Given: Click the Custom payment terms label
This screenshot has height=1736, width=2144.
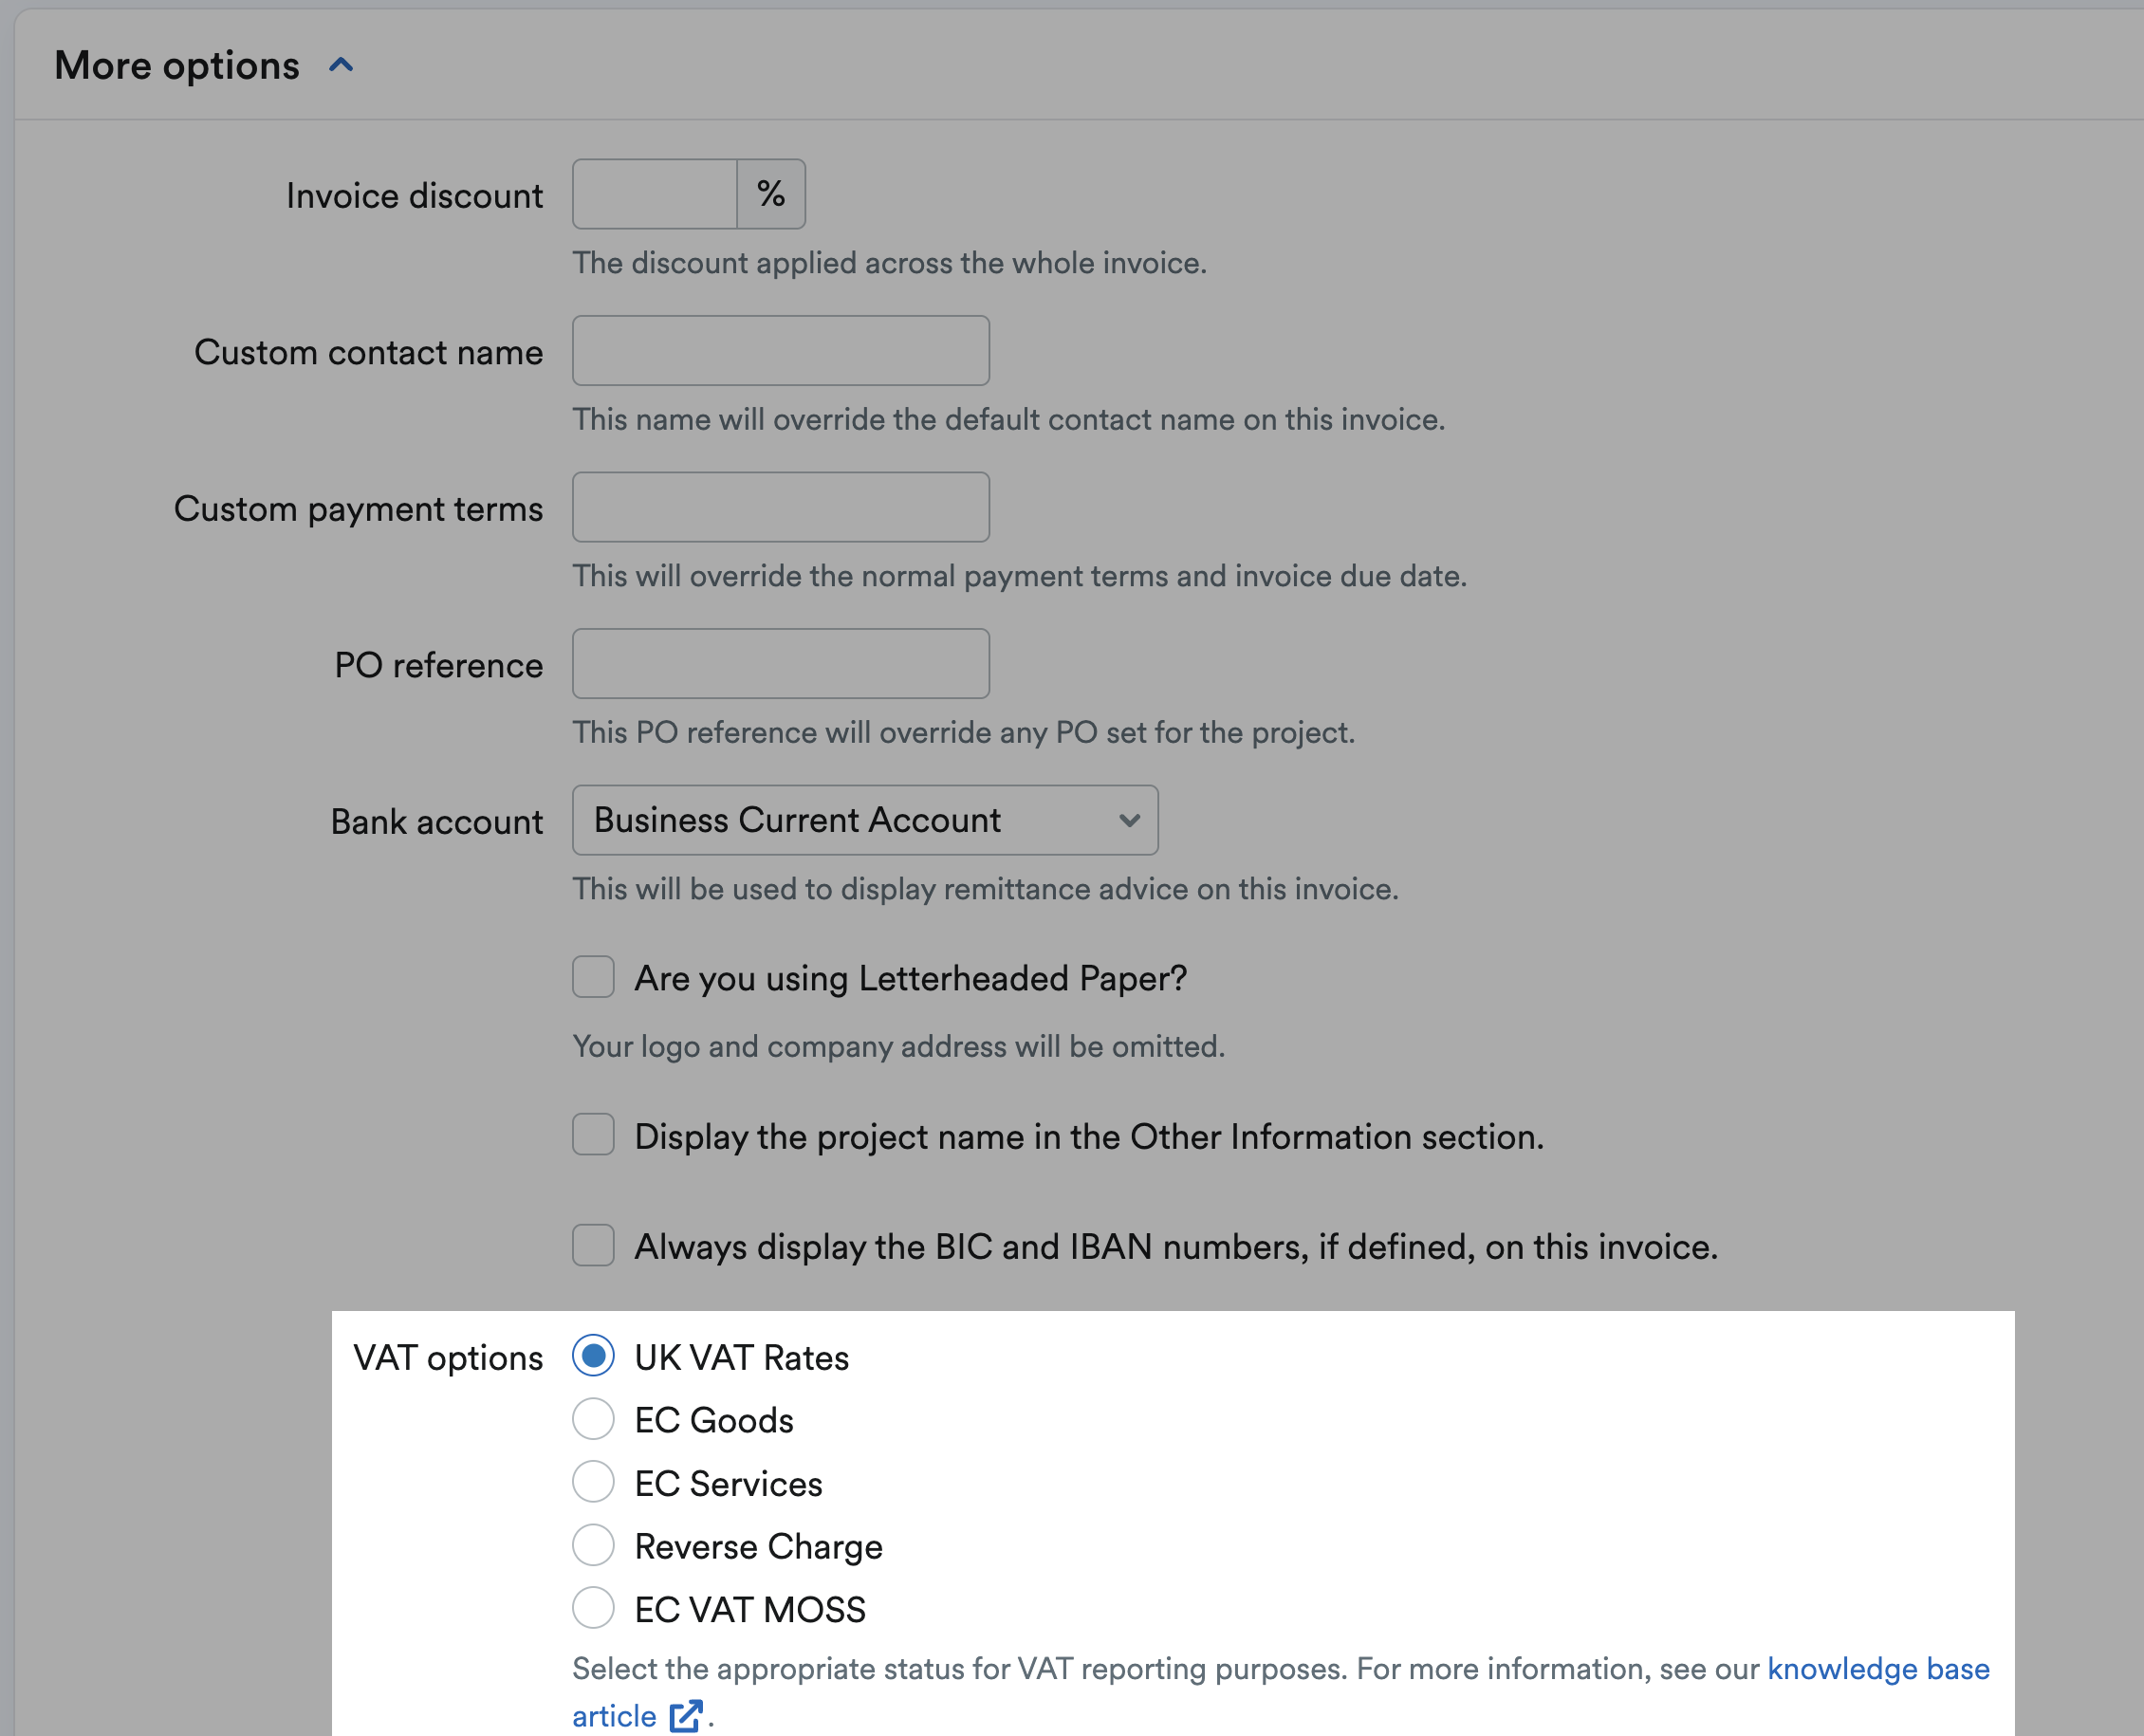Looking at the screenshot, I should pyautogui.click(x=358, y=509).
